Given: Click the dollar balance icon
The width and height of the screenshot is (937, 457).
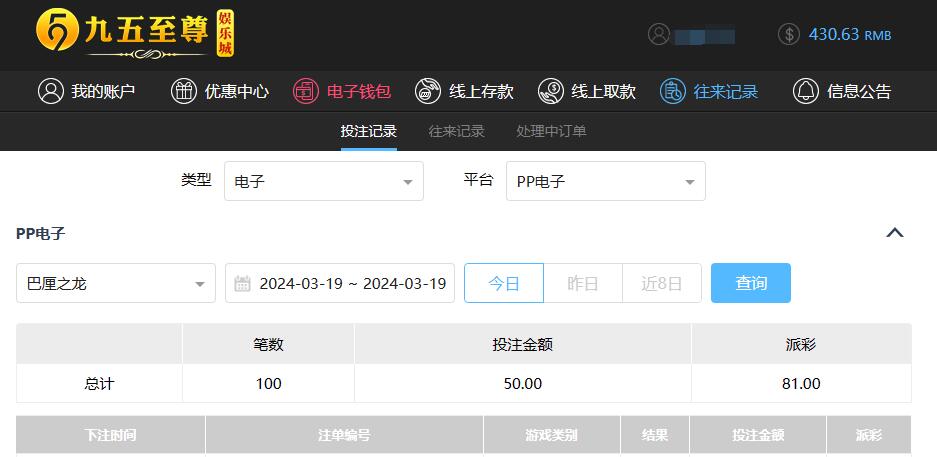Looking at the screenshot, I should click(x=789, y=34).
